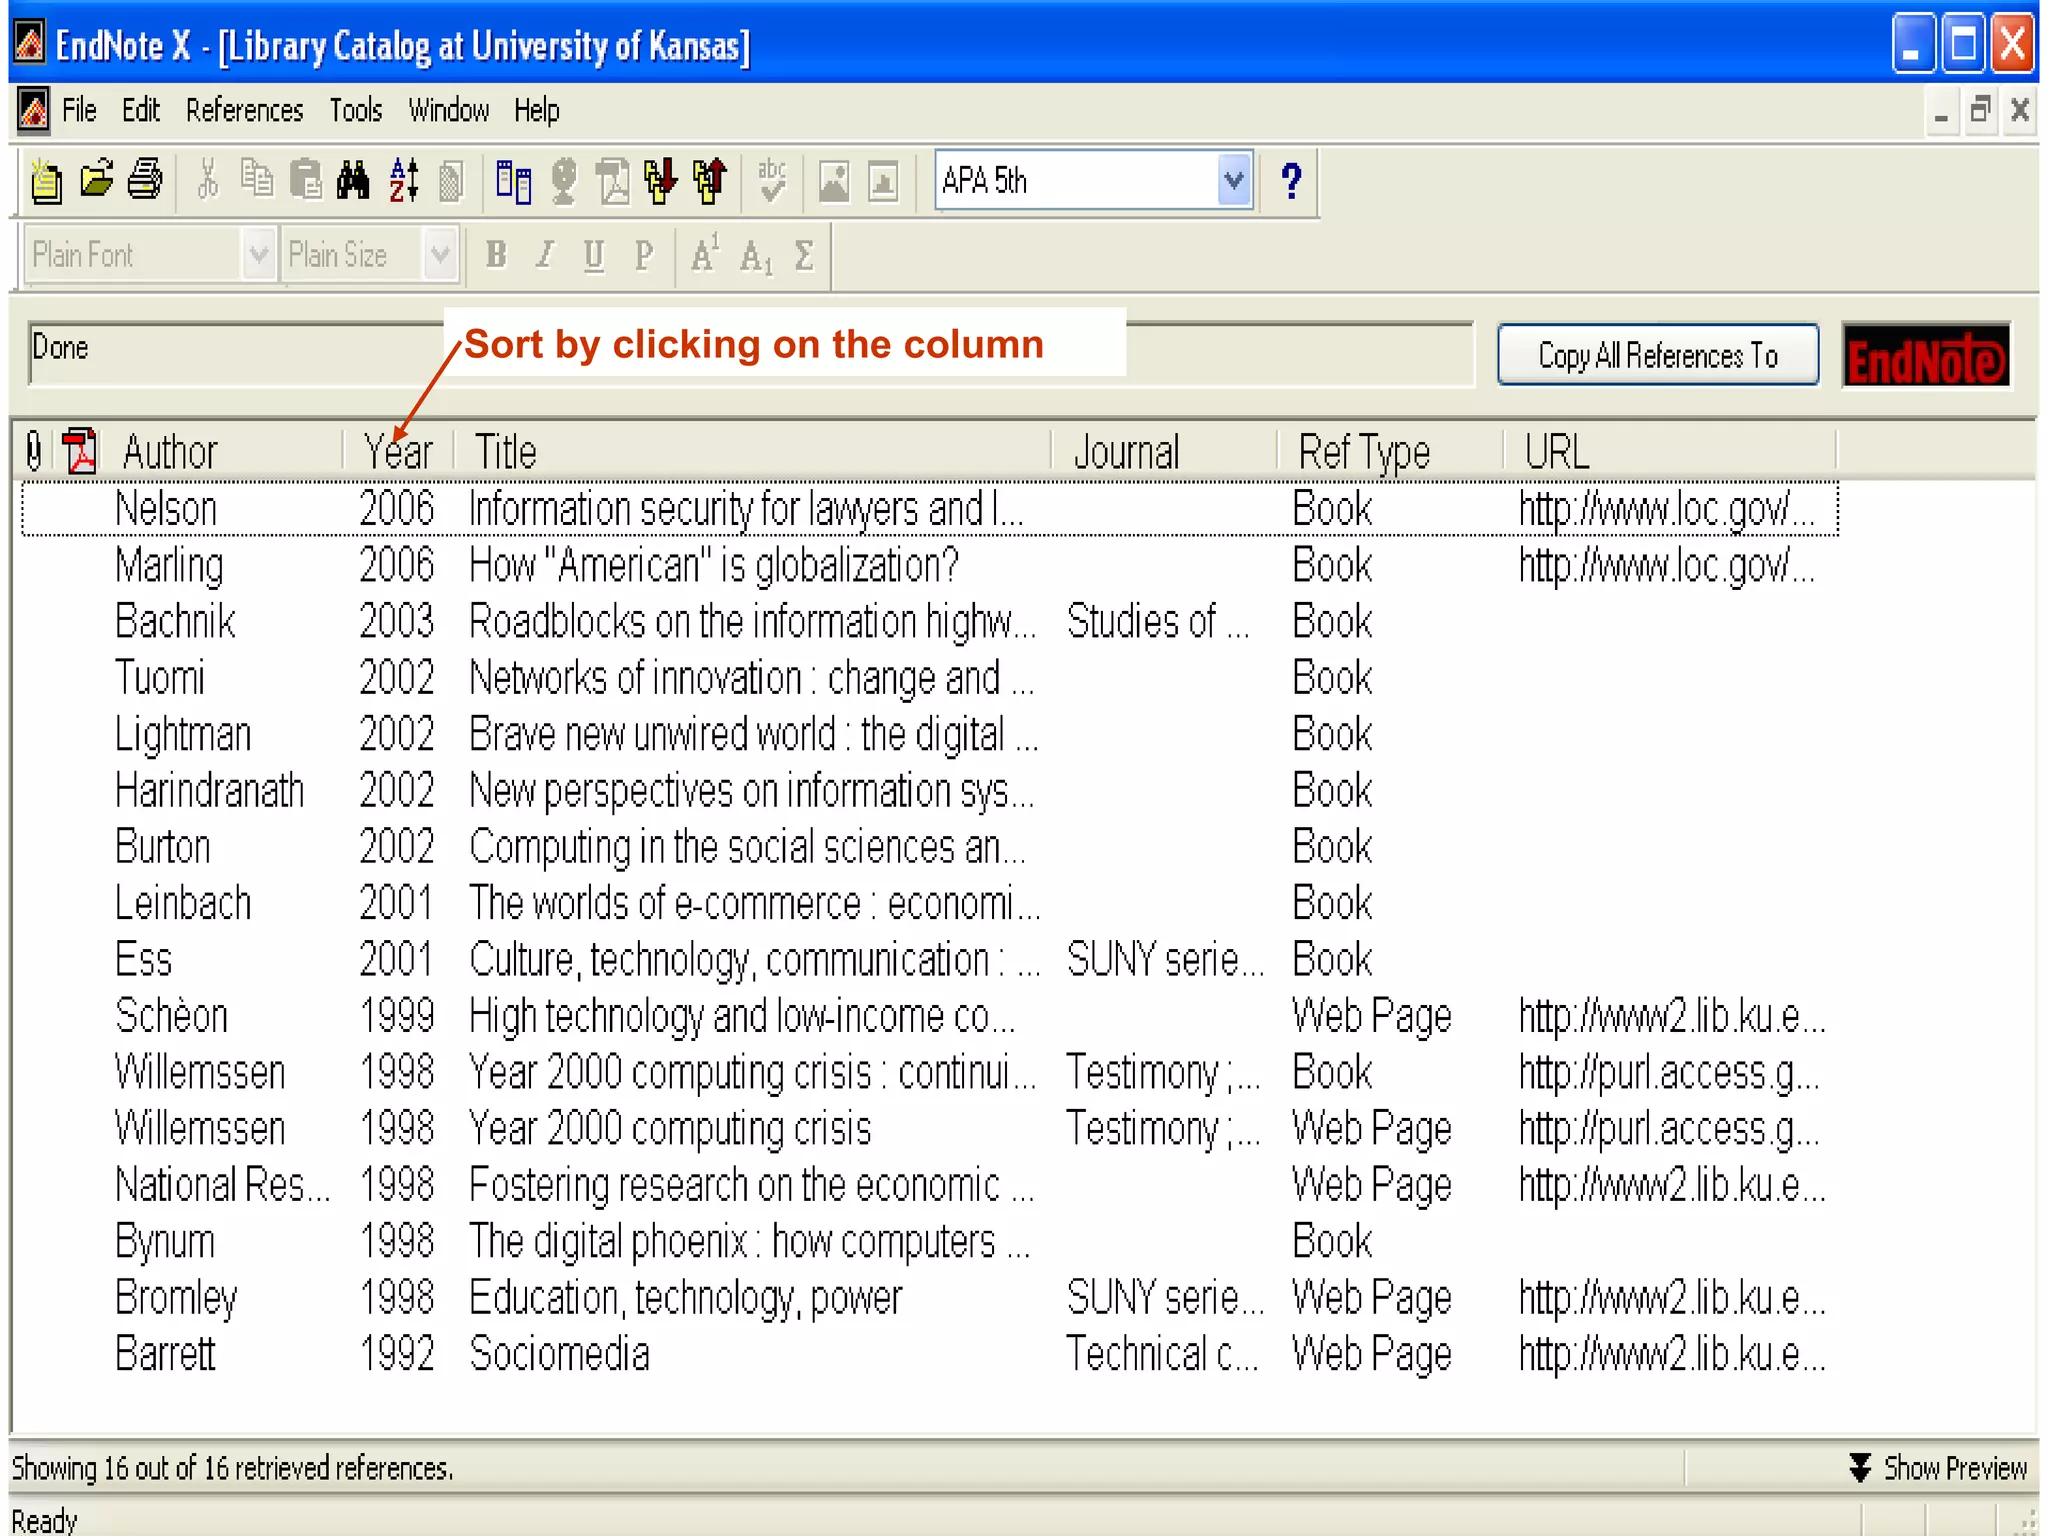Sort by the Title column header
The height and width of the screenshot is (1536, 2048).
(x=752, y=452)
